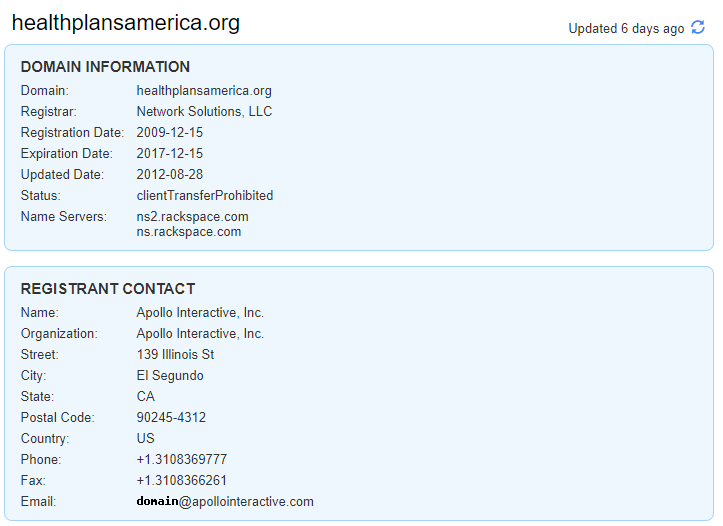Click the phone number +1.3108369777
723x526 pixels.
coord(182,460)
